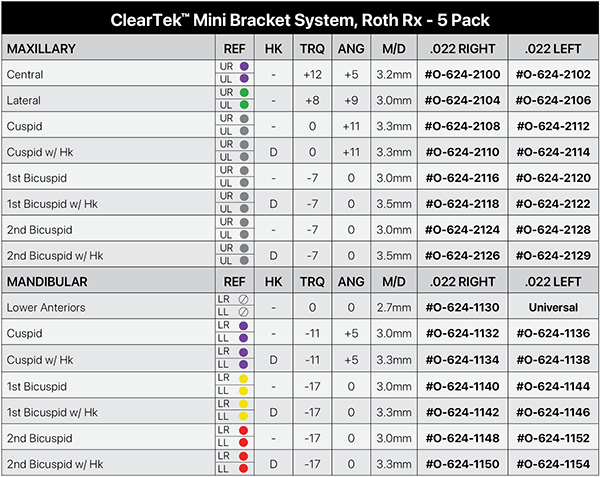The image size is (600, 477).
Task: Select part number #O-624-1130
Action: (x=462, y=308)
